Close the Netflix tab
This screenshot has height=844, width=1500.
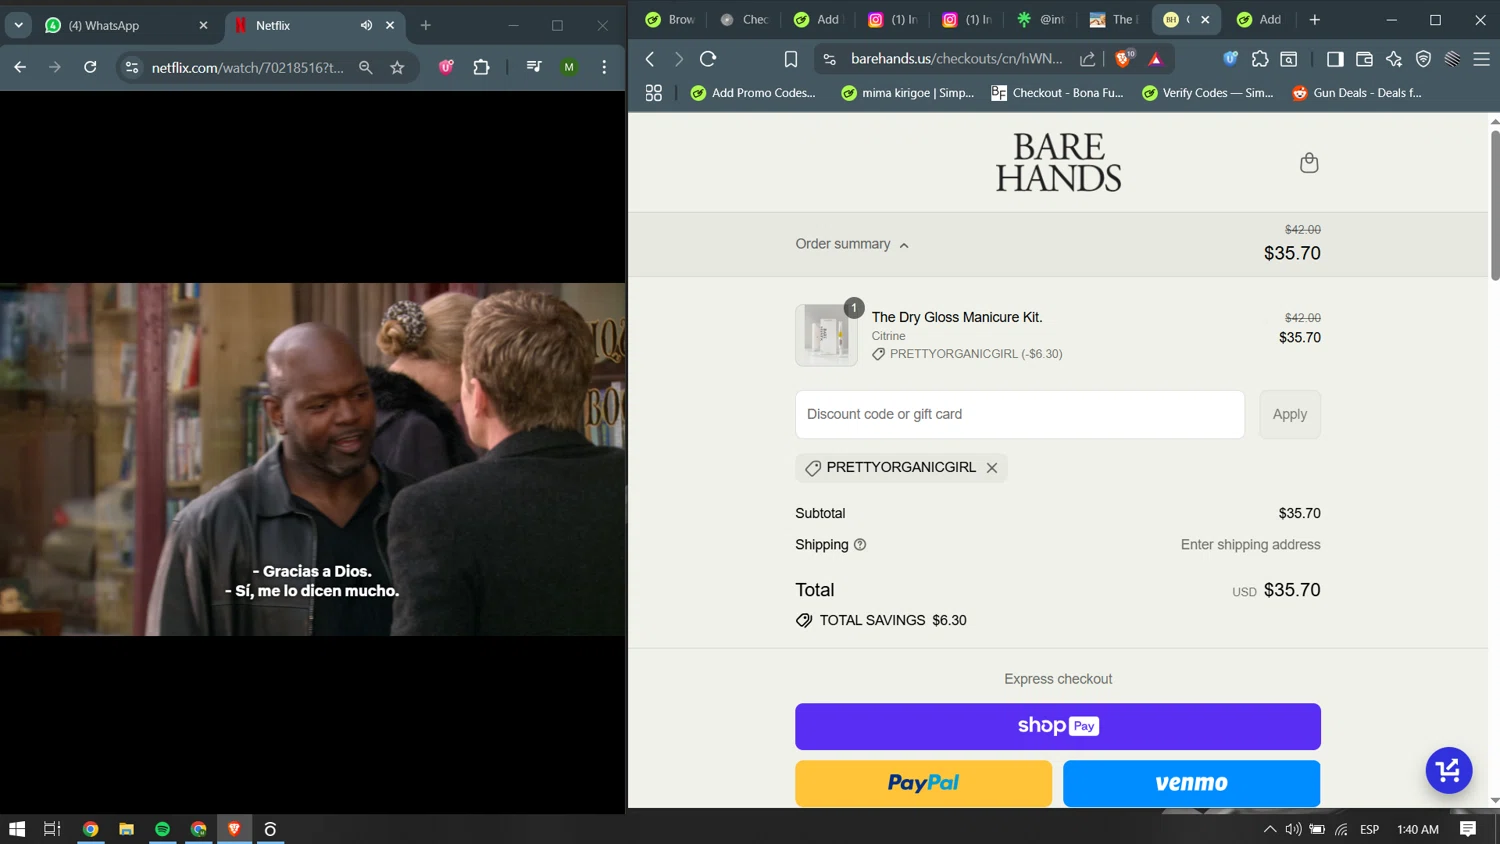point(390,25)
